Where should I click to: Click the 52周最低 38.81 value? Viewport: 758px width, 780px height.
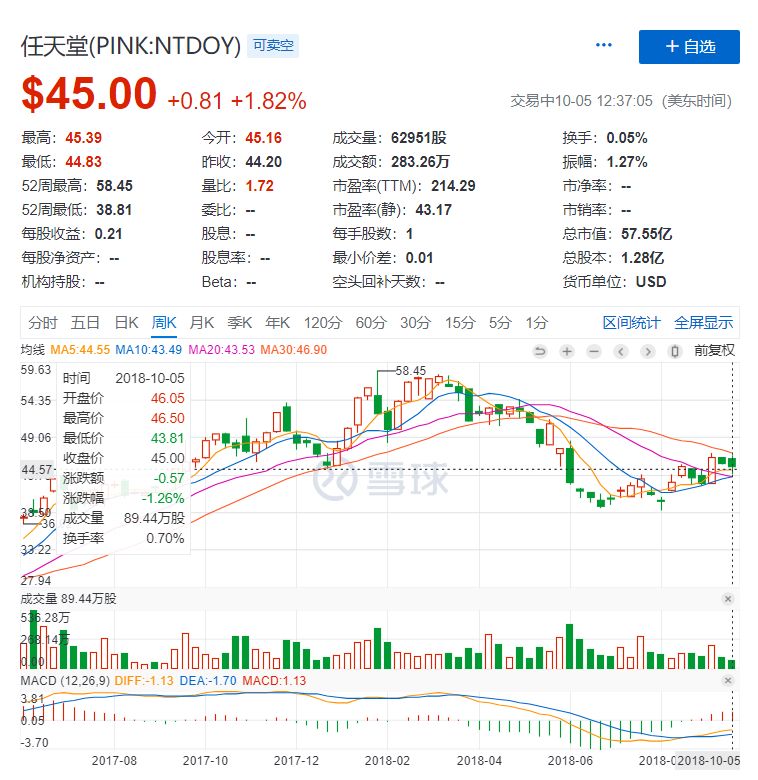(x=114, y=209)
